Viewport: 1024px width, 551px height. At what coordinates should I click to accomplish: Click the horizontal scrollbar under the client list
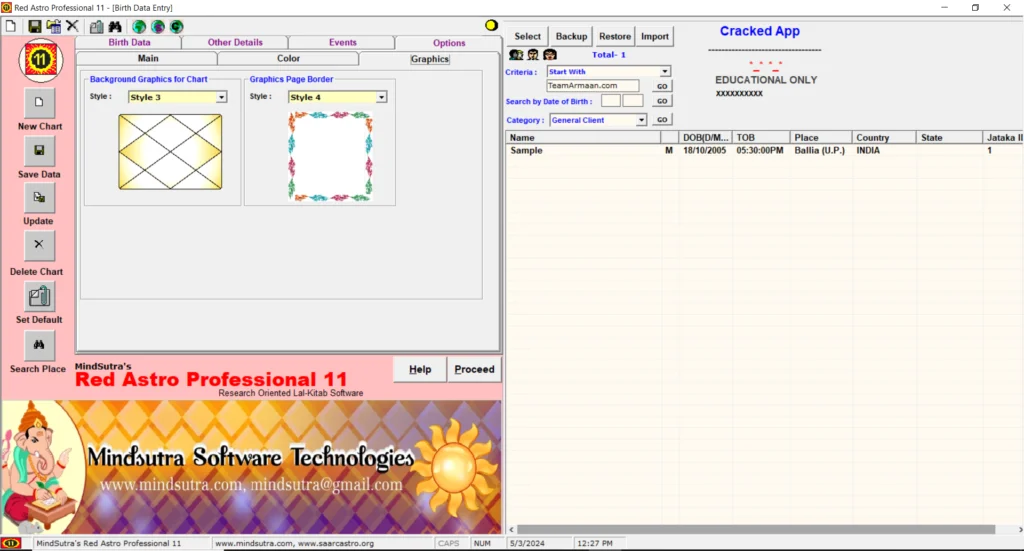[756, 529]
